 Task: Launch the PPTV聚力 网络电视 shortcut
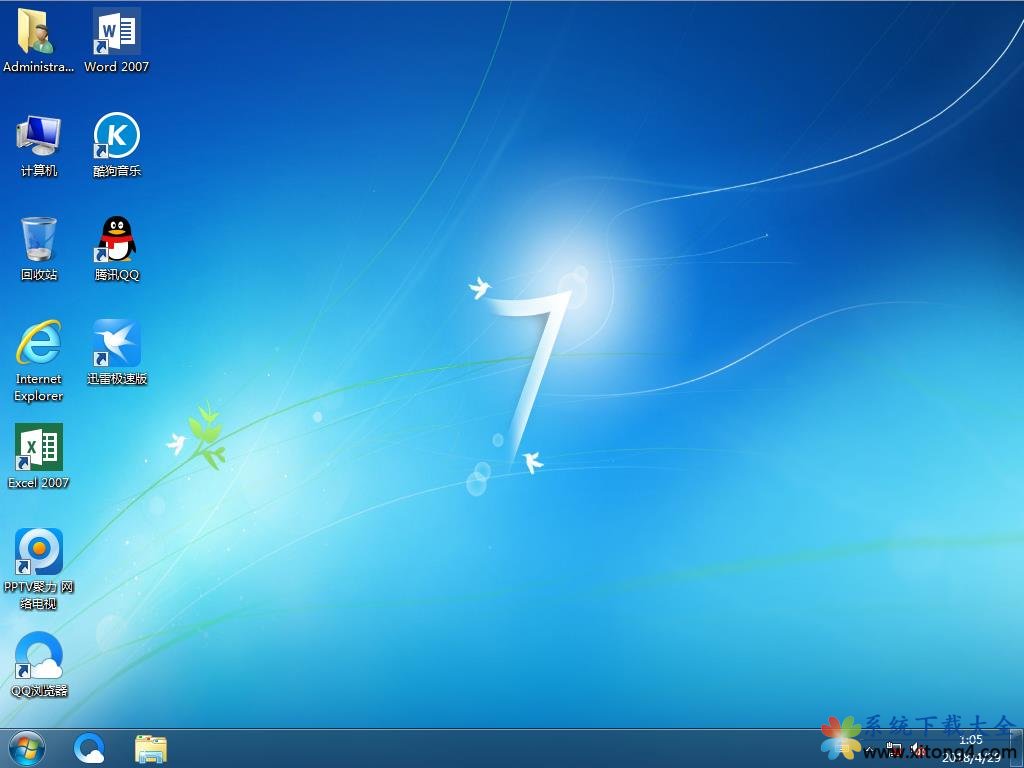click(x=39, y=569)
